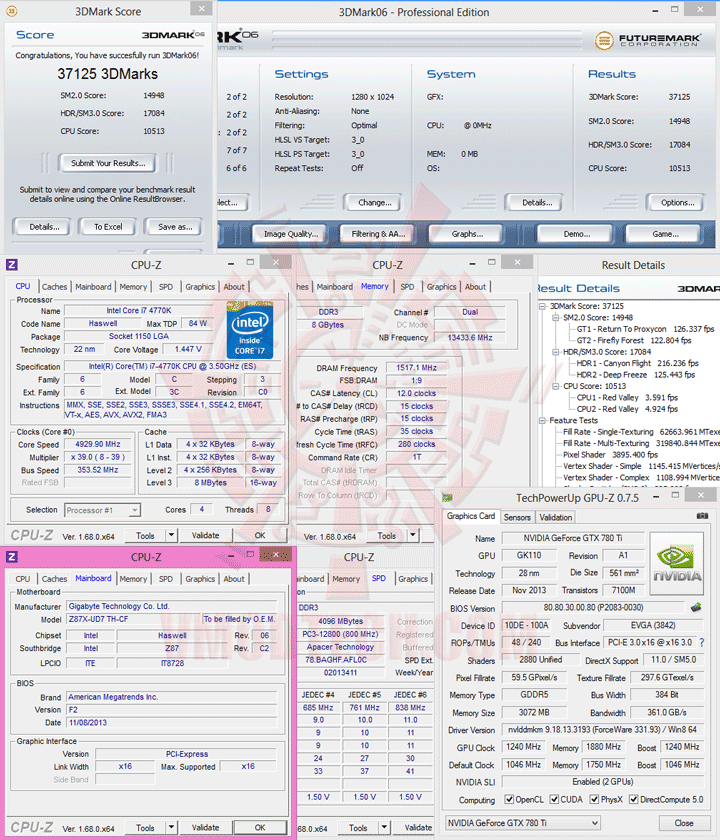
Task: Open the Tools arrow in the CPU-Z Memory window
Action: click(413, 535)
